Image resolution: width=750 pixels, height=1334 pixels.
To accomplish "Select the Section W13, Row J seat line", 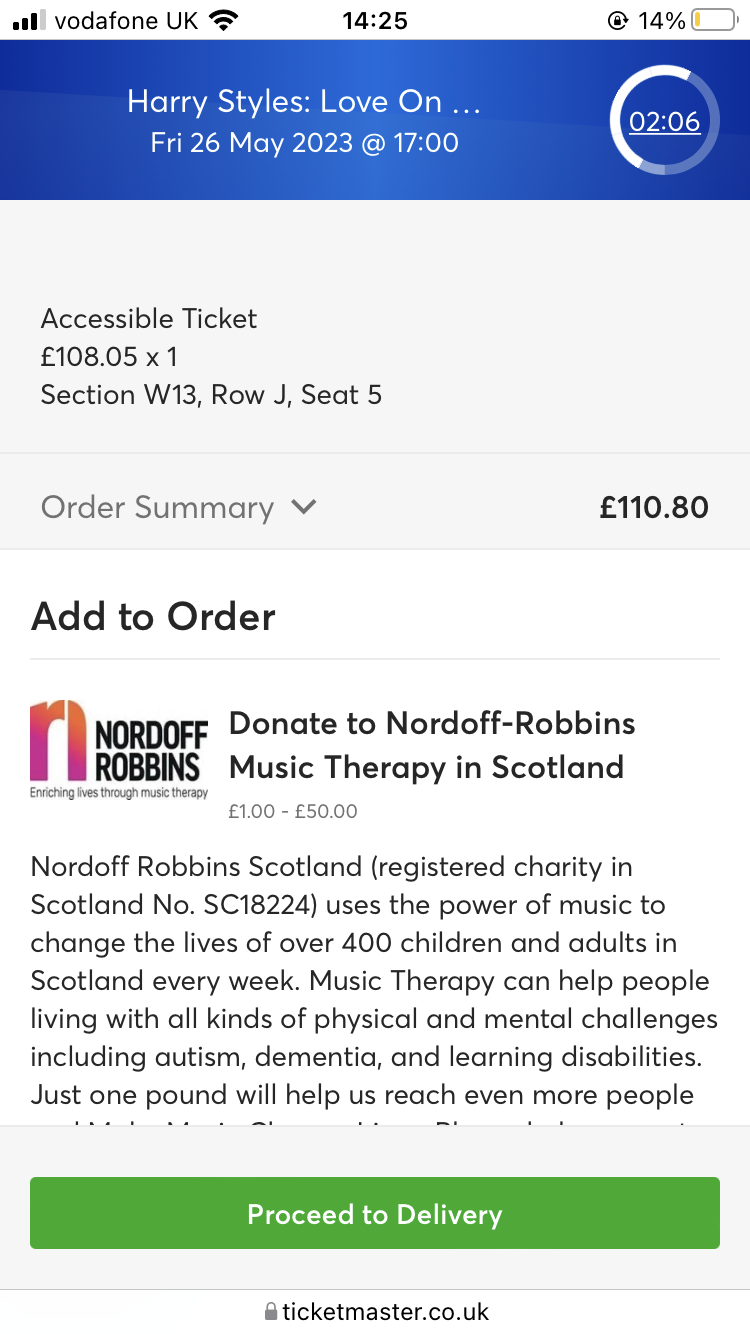I will coord(211,395).
